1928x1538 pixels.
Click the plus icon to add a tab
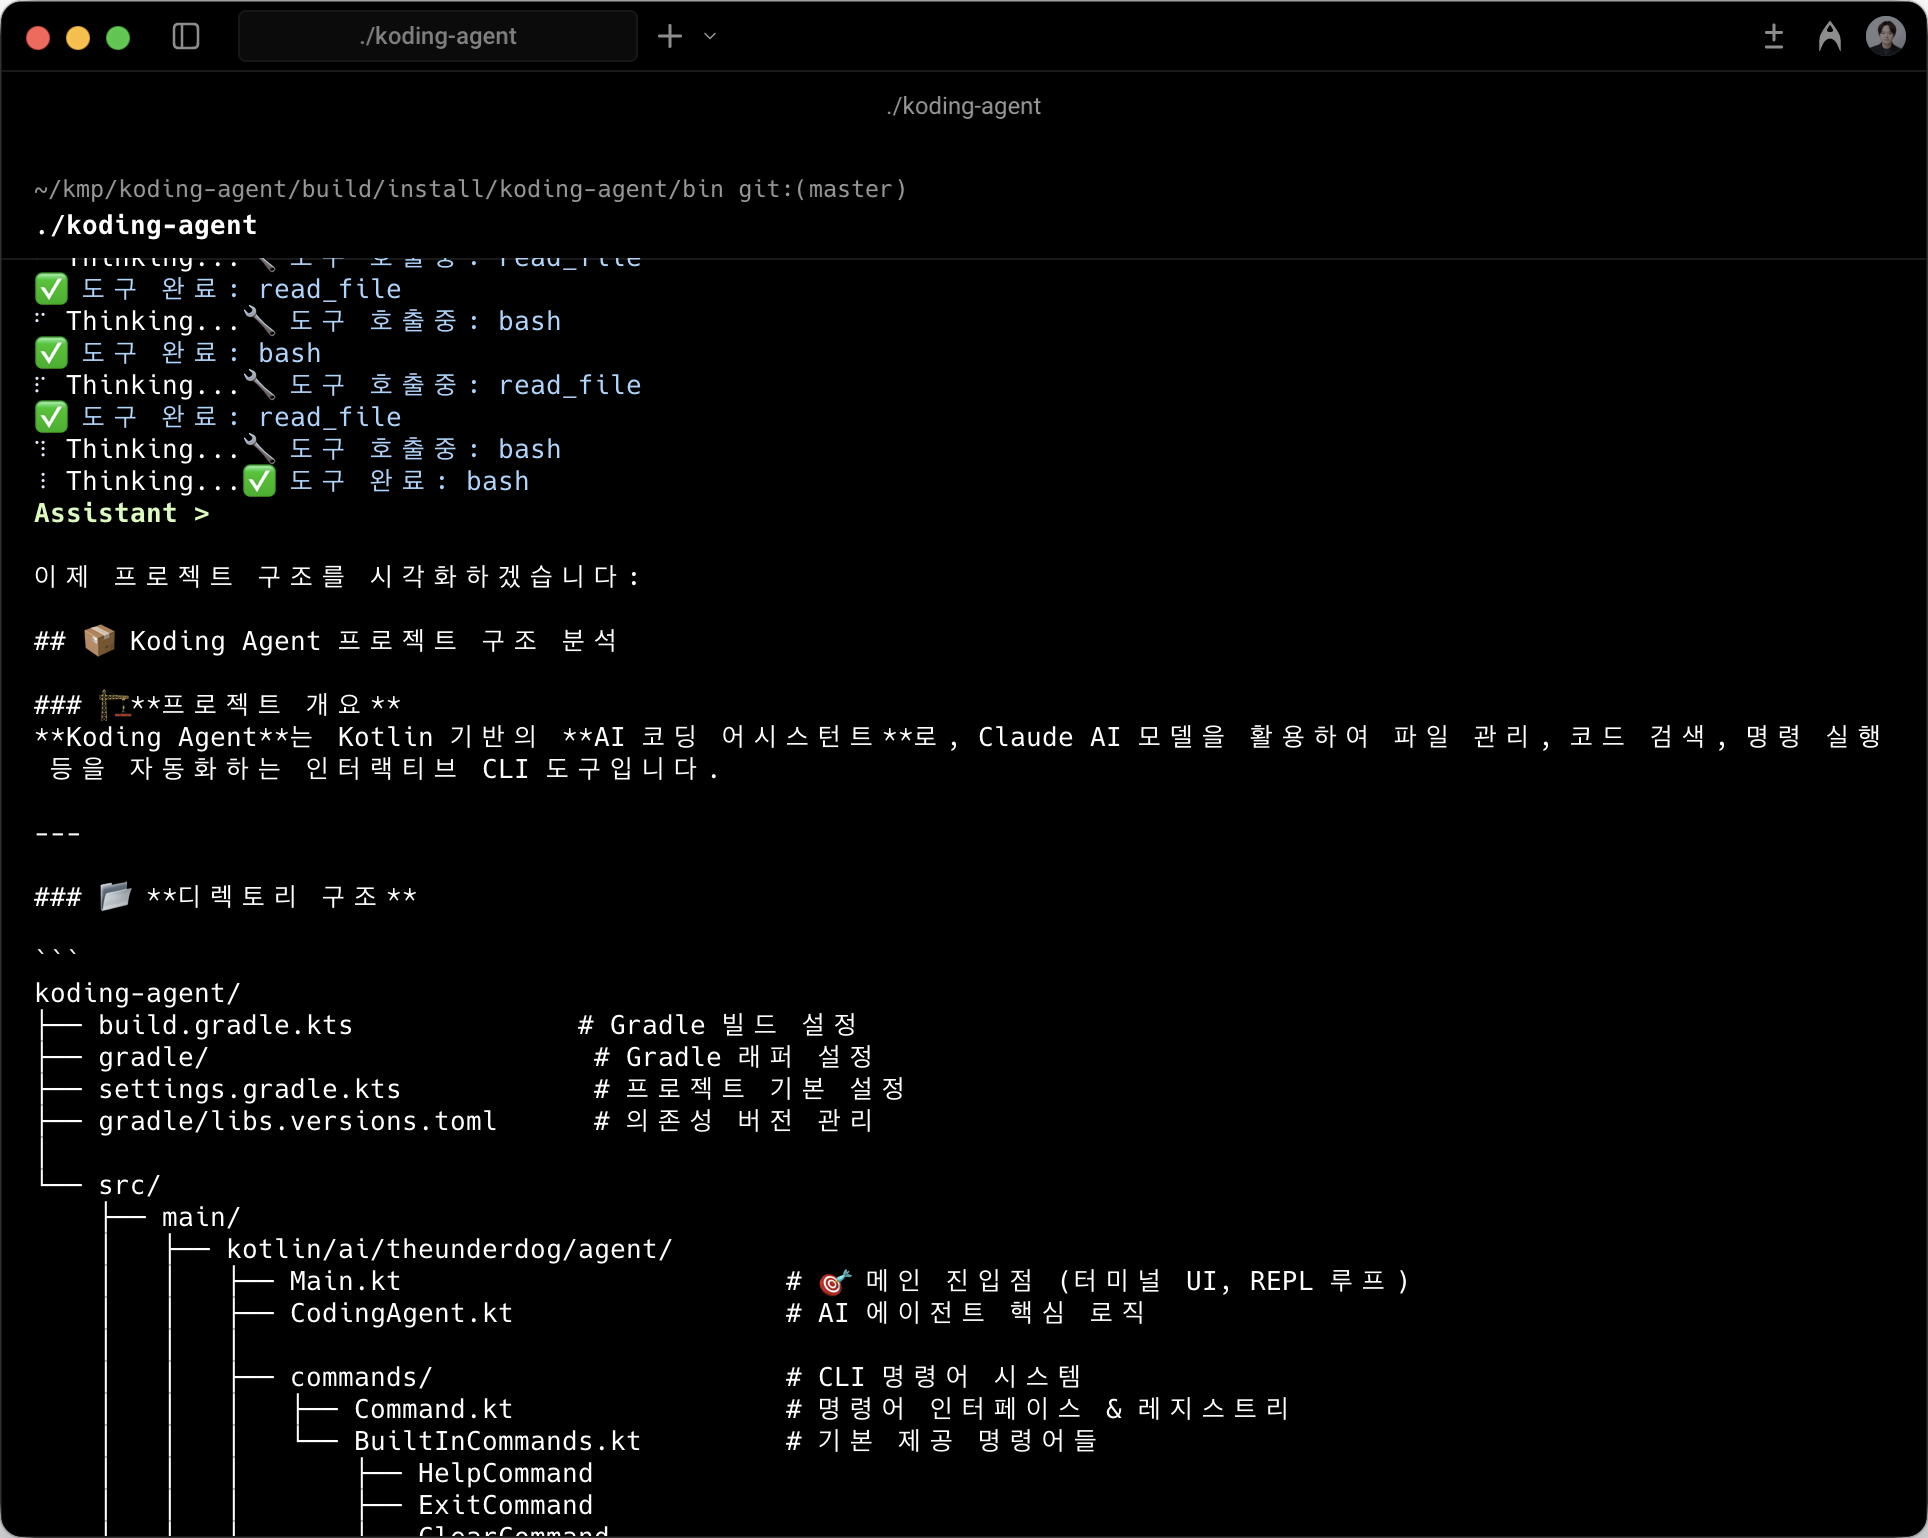[x=669, y=37]
